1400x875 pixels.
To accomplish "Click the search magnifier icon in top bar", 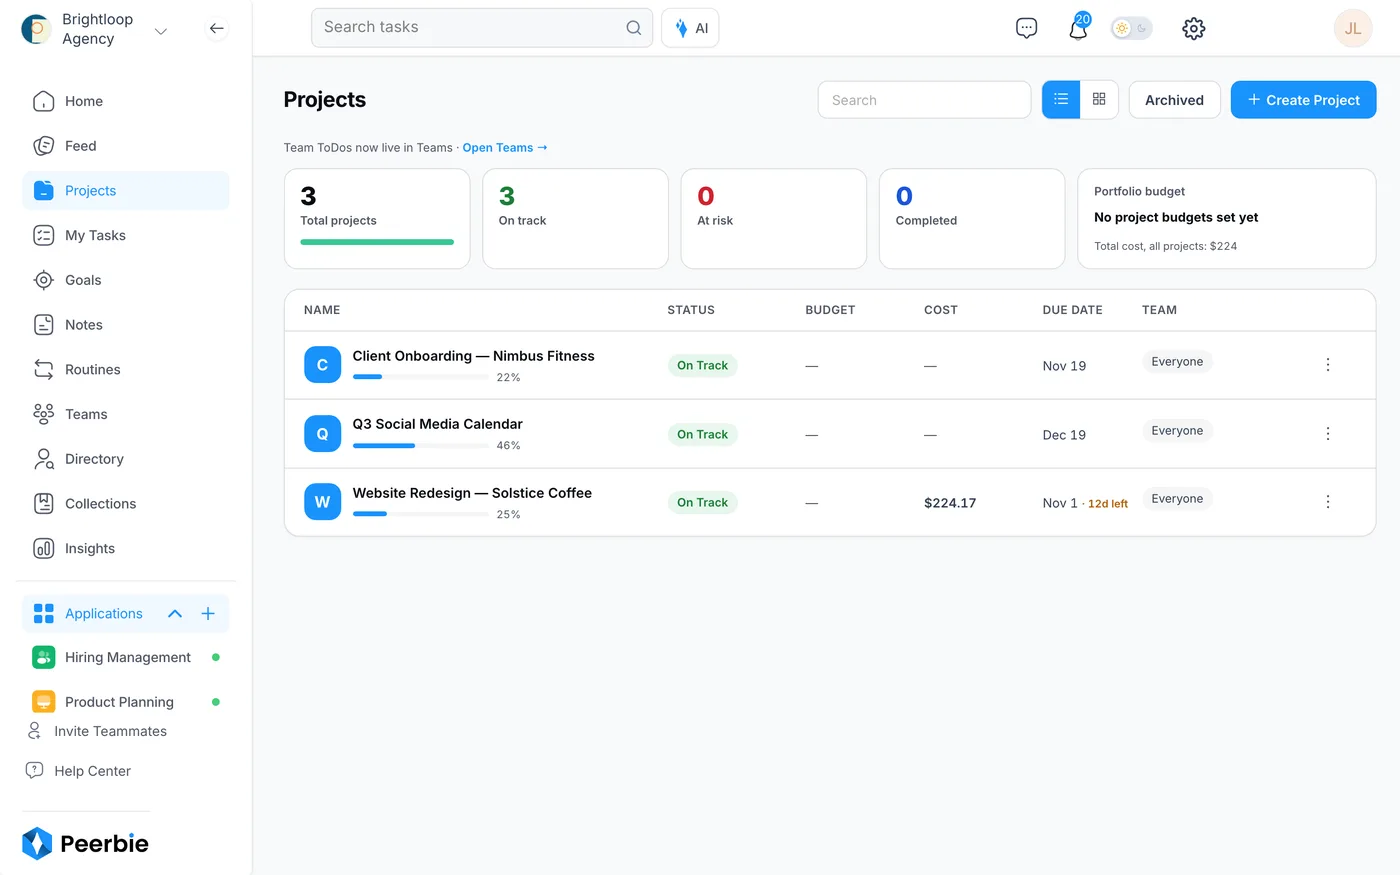I will (x=633, y=28).
